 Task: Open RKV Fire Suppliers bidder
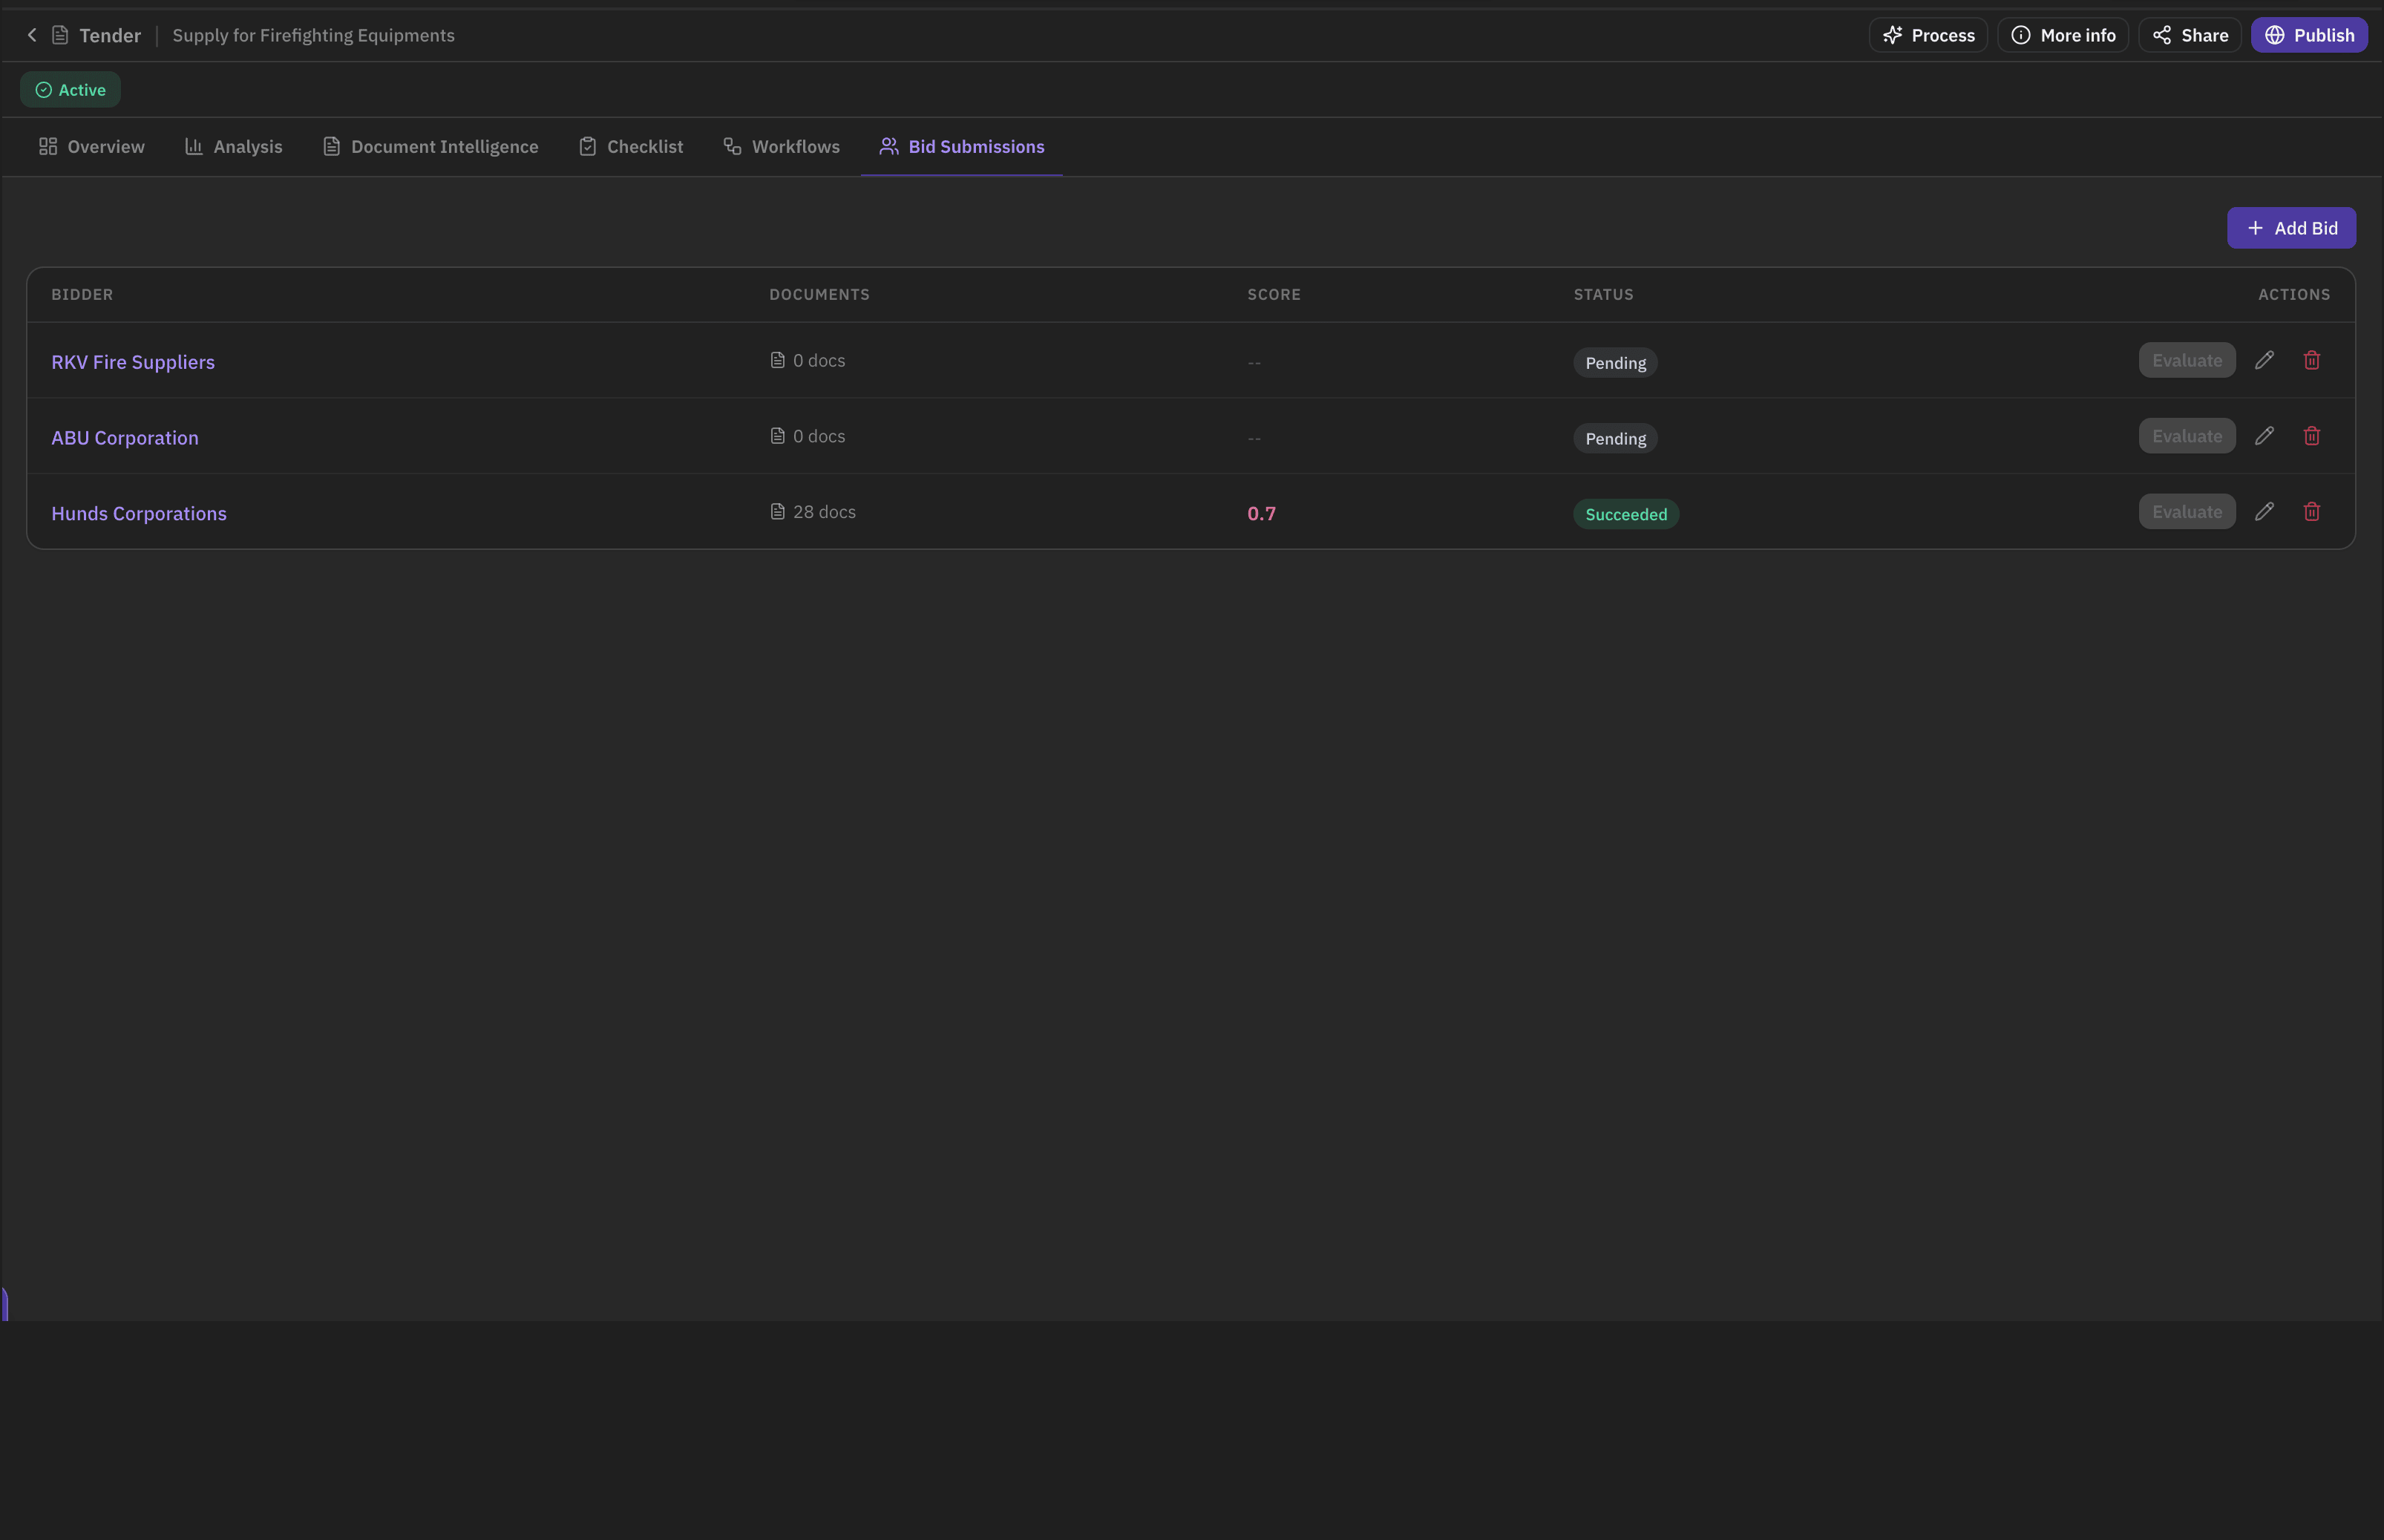(133, 362)
